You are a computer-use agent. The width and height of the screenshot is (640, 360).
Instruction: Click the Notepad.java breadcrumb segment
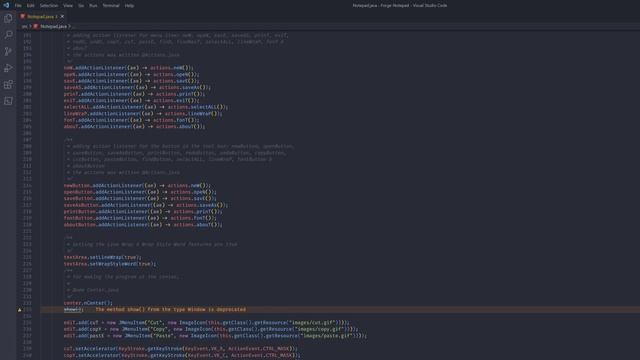[53, 26]
